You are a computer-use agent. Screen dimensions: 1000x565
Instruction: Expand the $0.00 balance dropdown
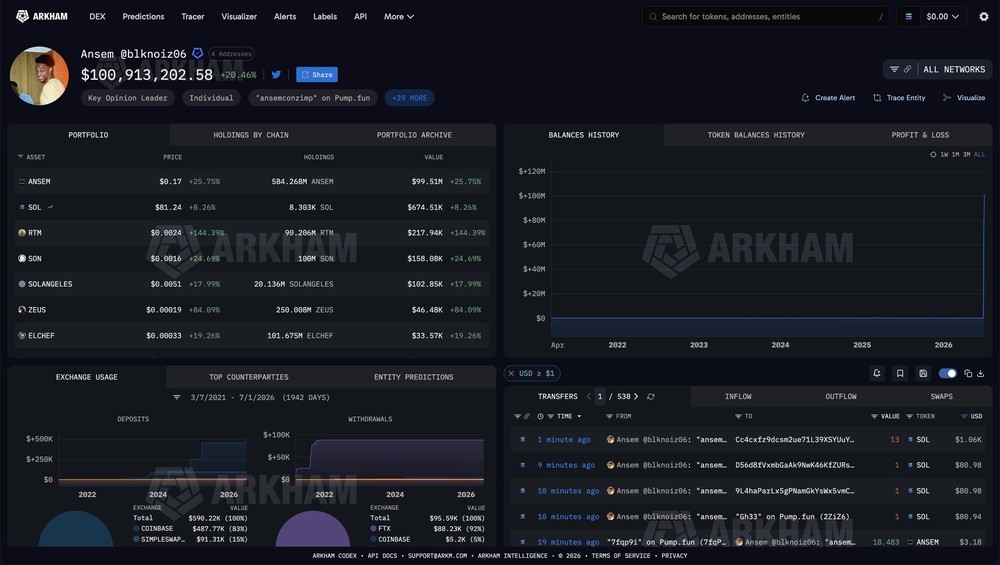[x=943, y=17]
